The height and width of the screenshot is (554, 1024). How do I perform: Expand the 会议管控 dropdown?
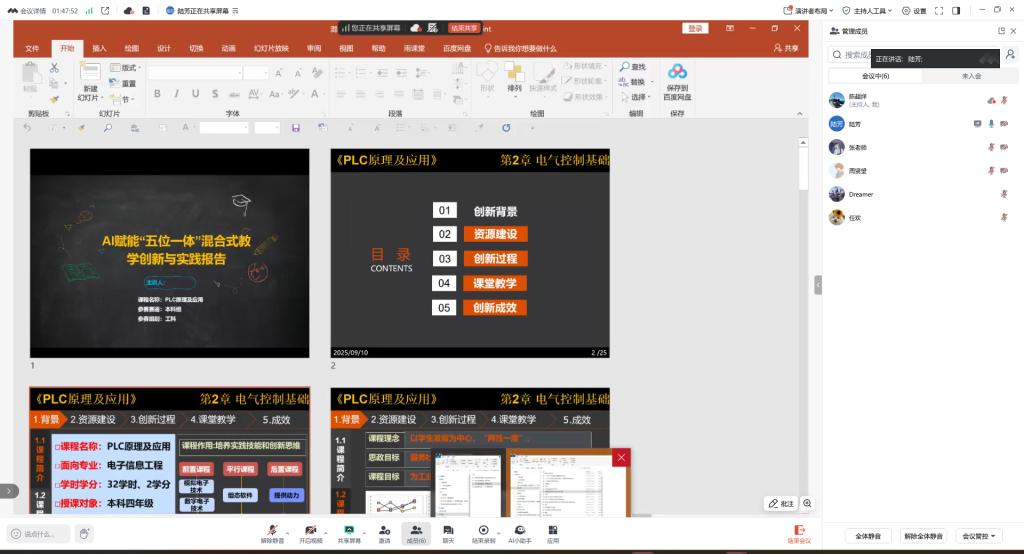pos(979,536)
